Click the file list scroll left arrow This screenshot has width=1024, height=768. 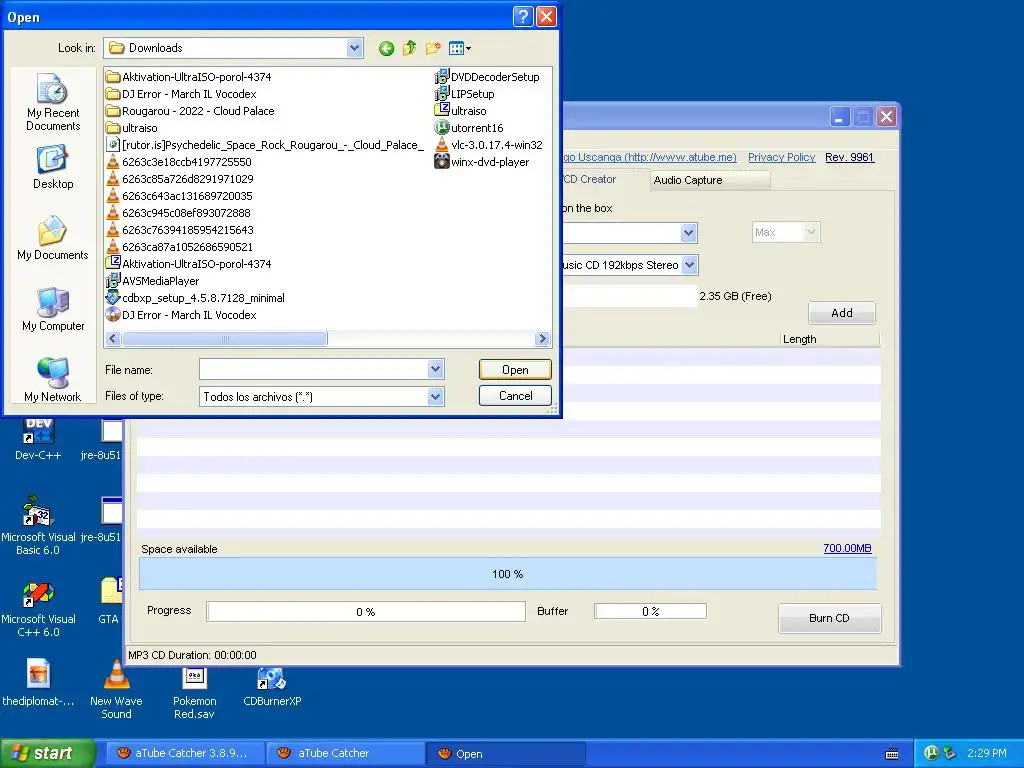click(x=113, y=339)
